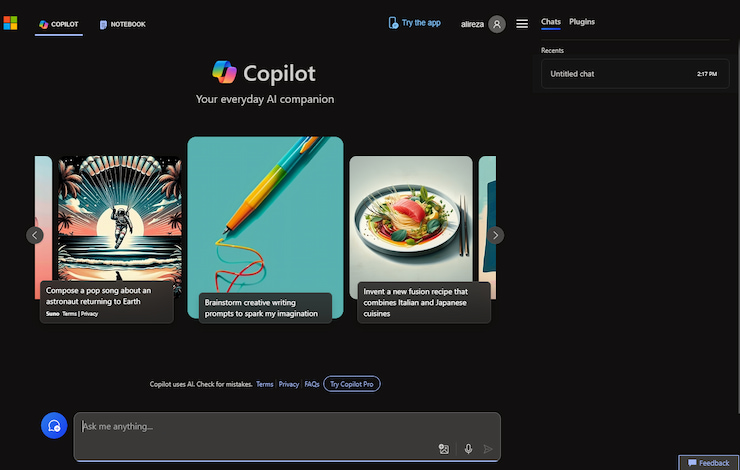This screenshot has height=470, width=740.
Task: Open the Terms link in the disclaimer
Action: [265, 384]
